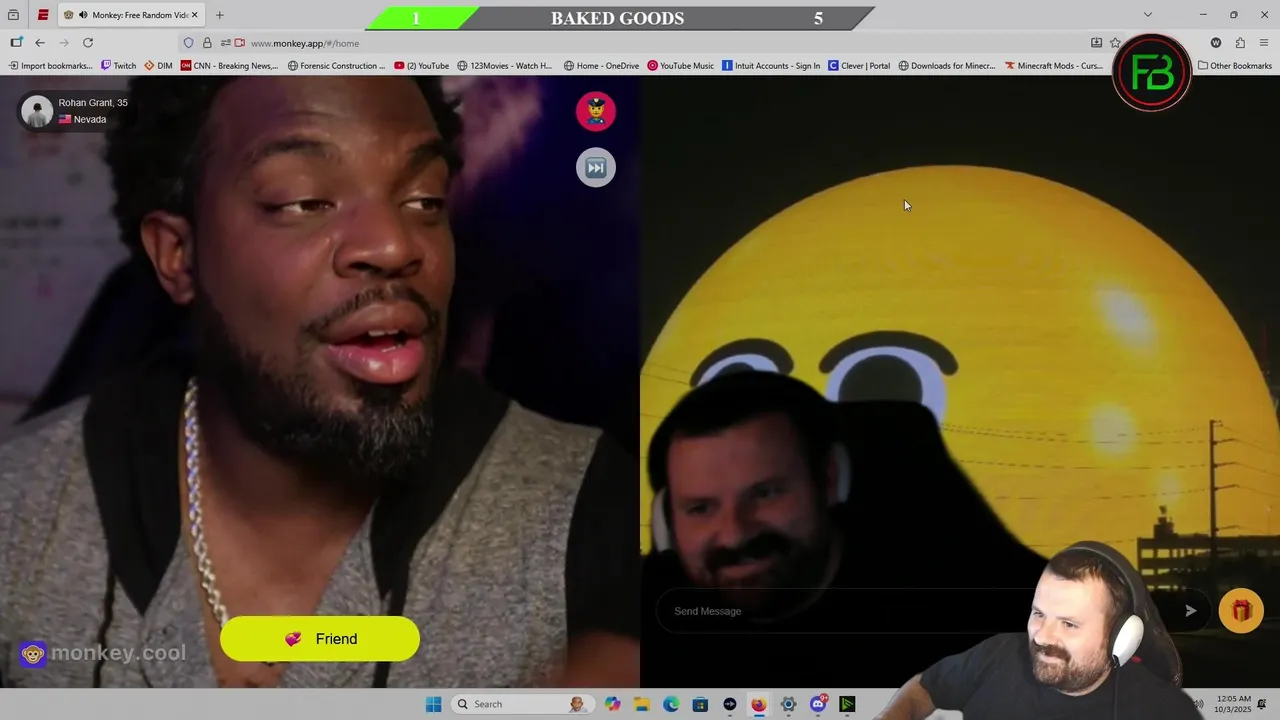Switch to Firefox in the taskbar
This screenshot has width=1280, height=720.
click(759, 704)
